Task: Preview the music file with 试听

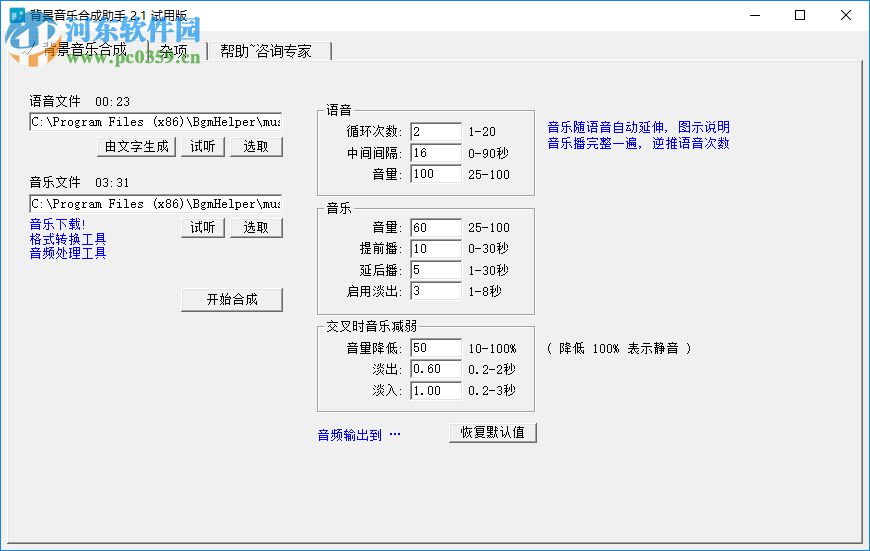Action: tap(203, 228)
